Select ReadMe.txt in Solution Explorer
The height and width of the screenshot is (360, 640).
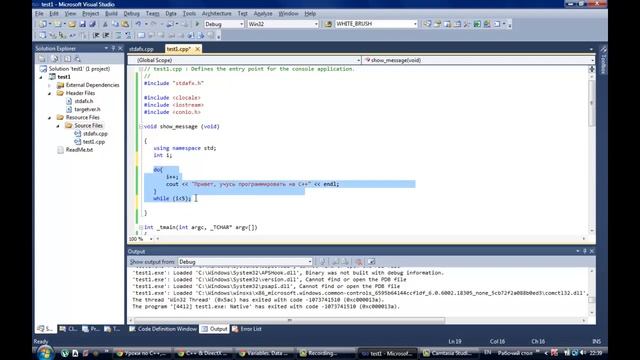(x=79, y=150)
